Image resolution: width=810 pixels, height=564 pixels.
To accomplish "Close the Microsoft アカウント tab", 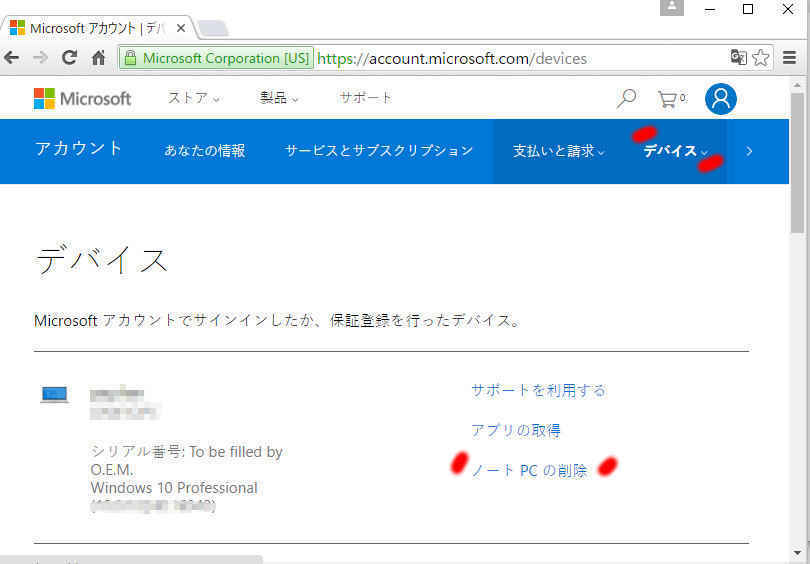I will click(x=181, y=28).
